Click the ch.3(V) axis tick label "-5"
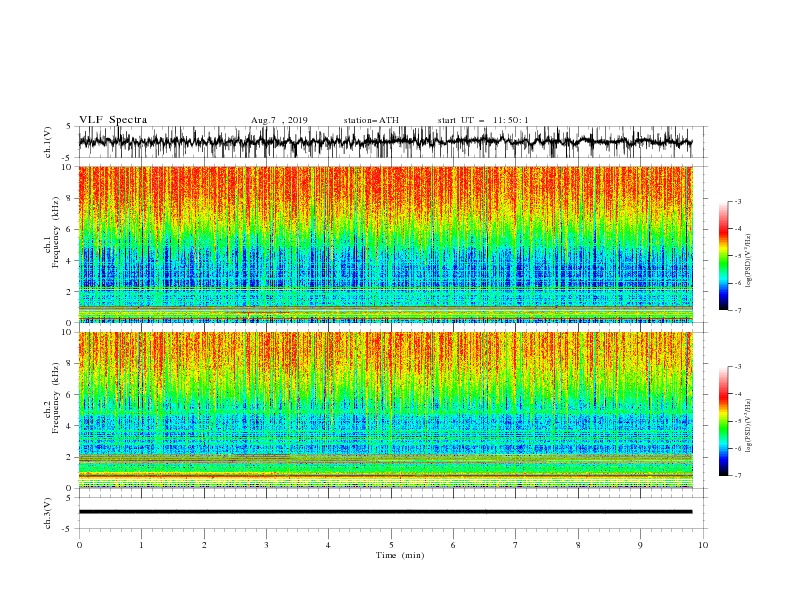The height and width of the screenshot is (612, 792). [68, 529]
